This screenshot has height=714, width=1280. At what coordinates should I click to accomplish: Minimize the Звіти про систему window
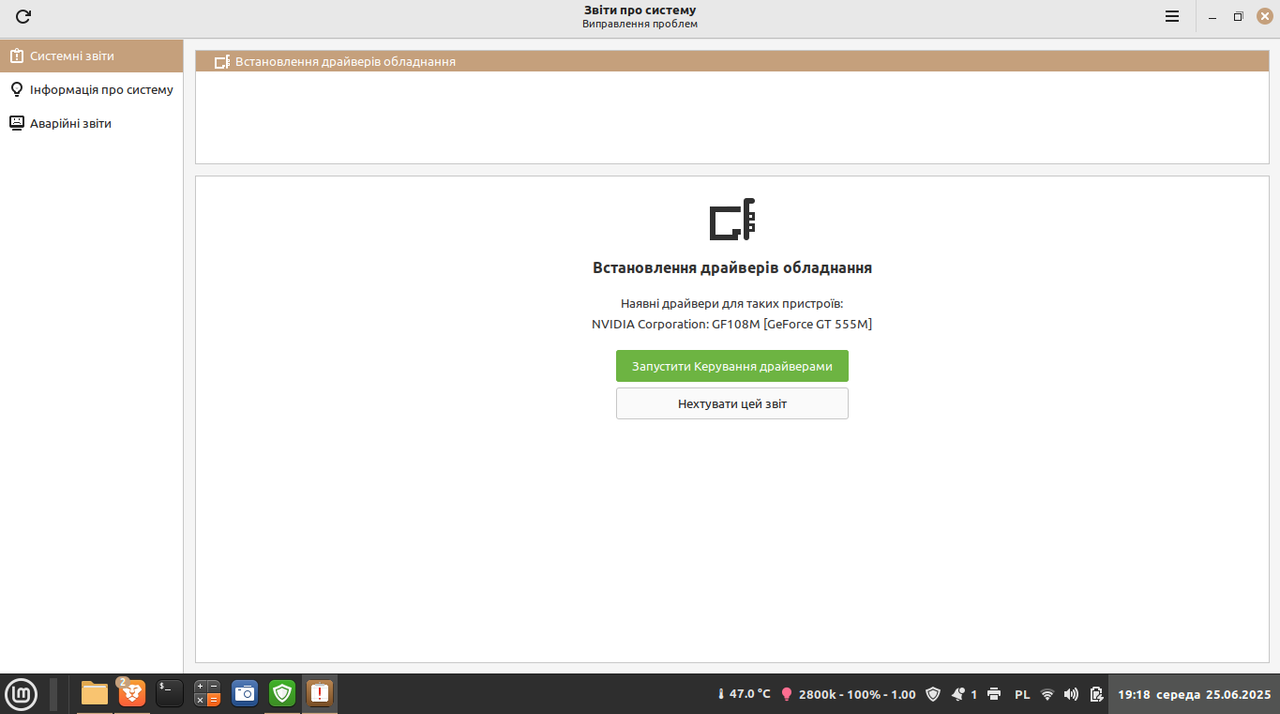pos(1212,16)
